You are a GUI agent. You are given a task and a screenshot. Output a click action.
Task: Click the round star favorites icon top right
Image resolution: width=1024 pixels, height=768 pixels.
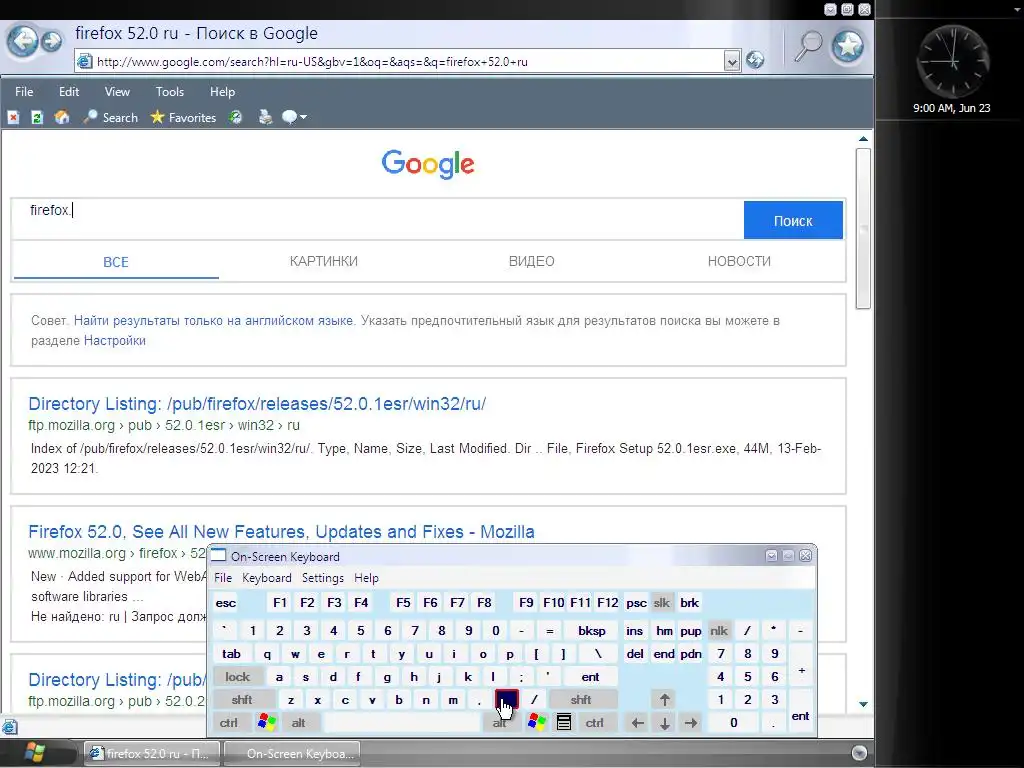click(848, 46)
